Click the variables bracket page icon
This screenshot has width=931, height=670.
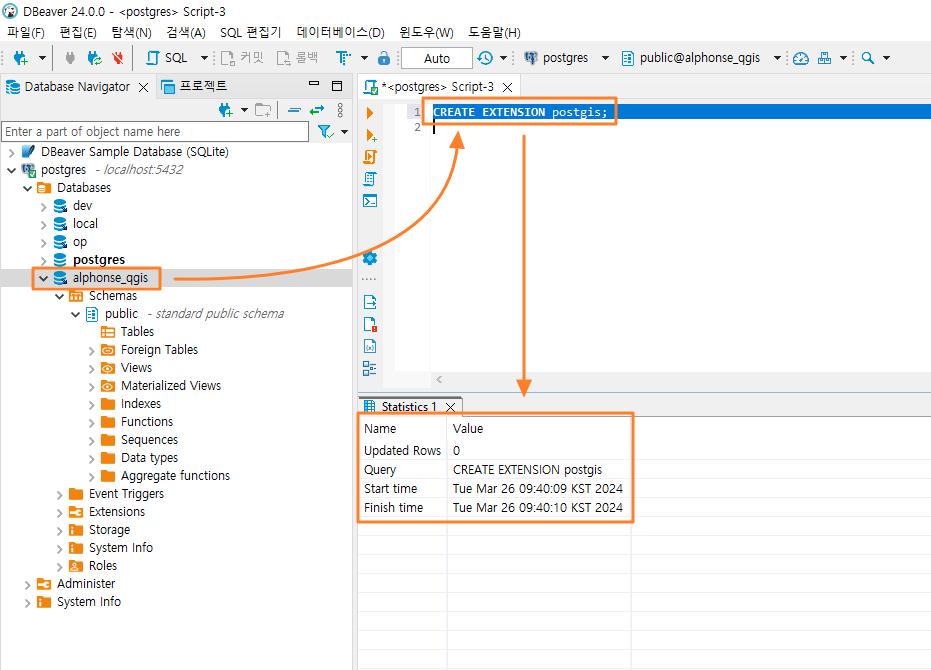click(x=370, y=346)
